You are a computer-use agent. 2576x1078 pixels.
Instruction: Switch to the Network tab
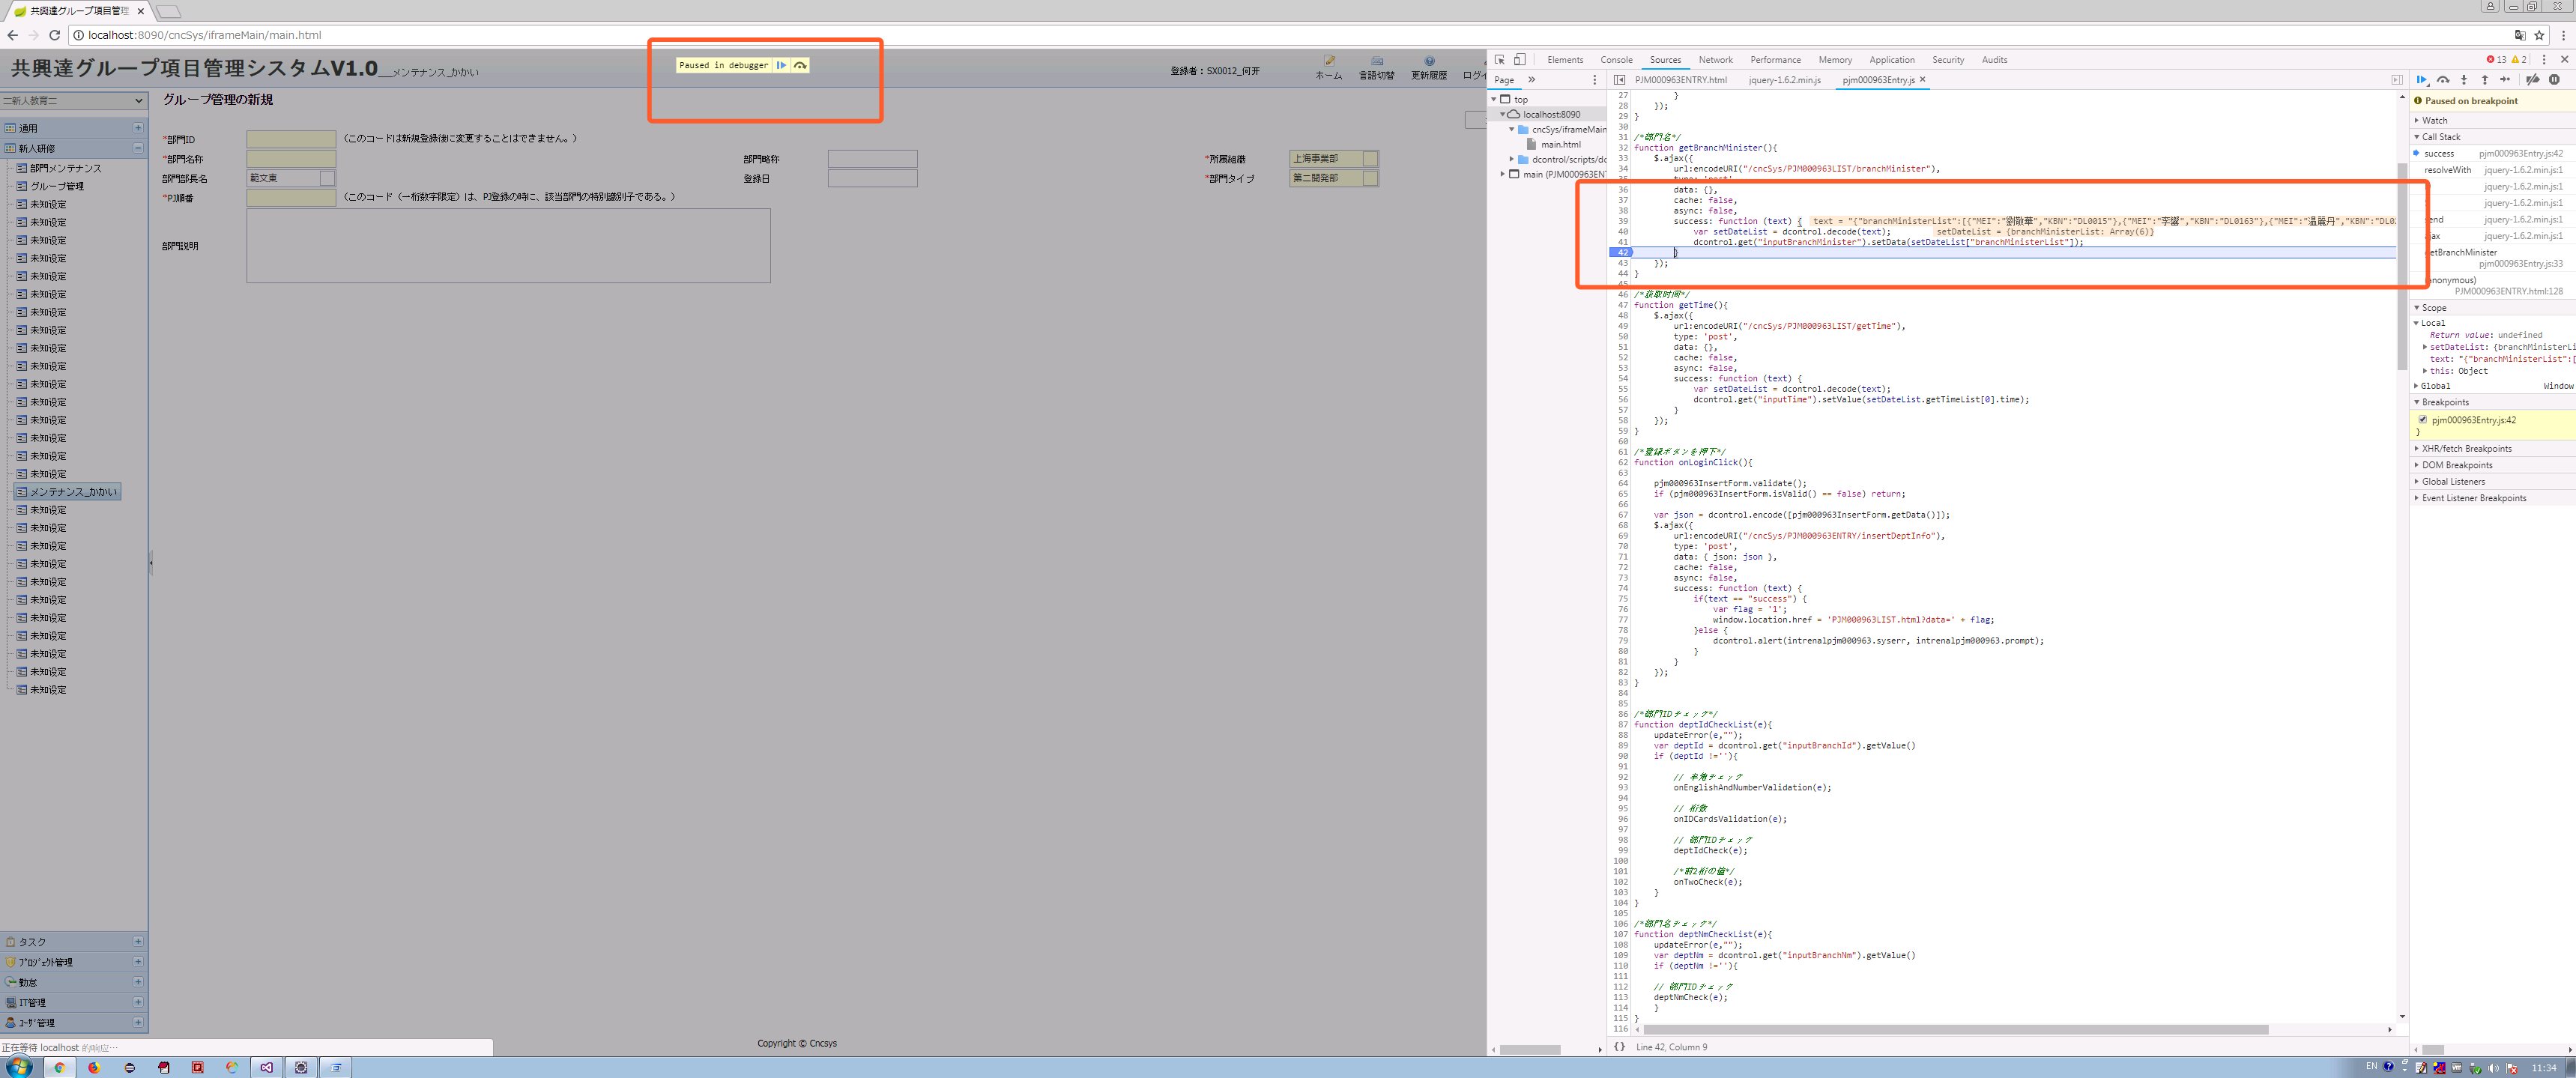coord(1715,60)
